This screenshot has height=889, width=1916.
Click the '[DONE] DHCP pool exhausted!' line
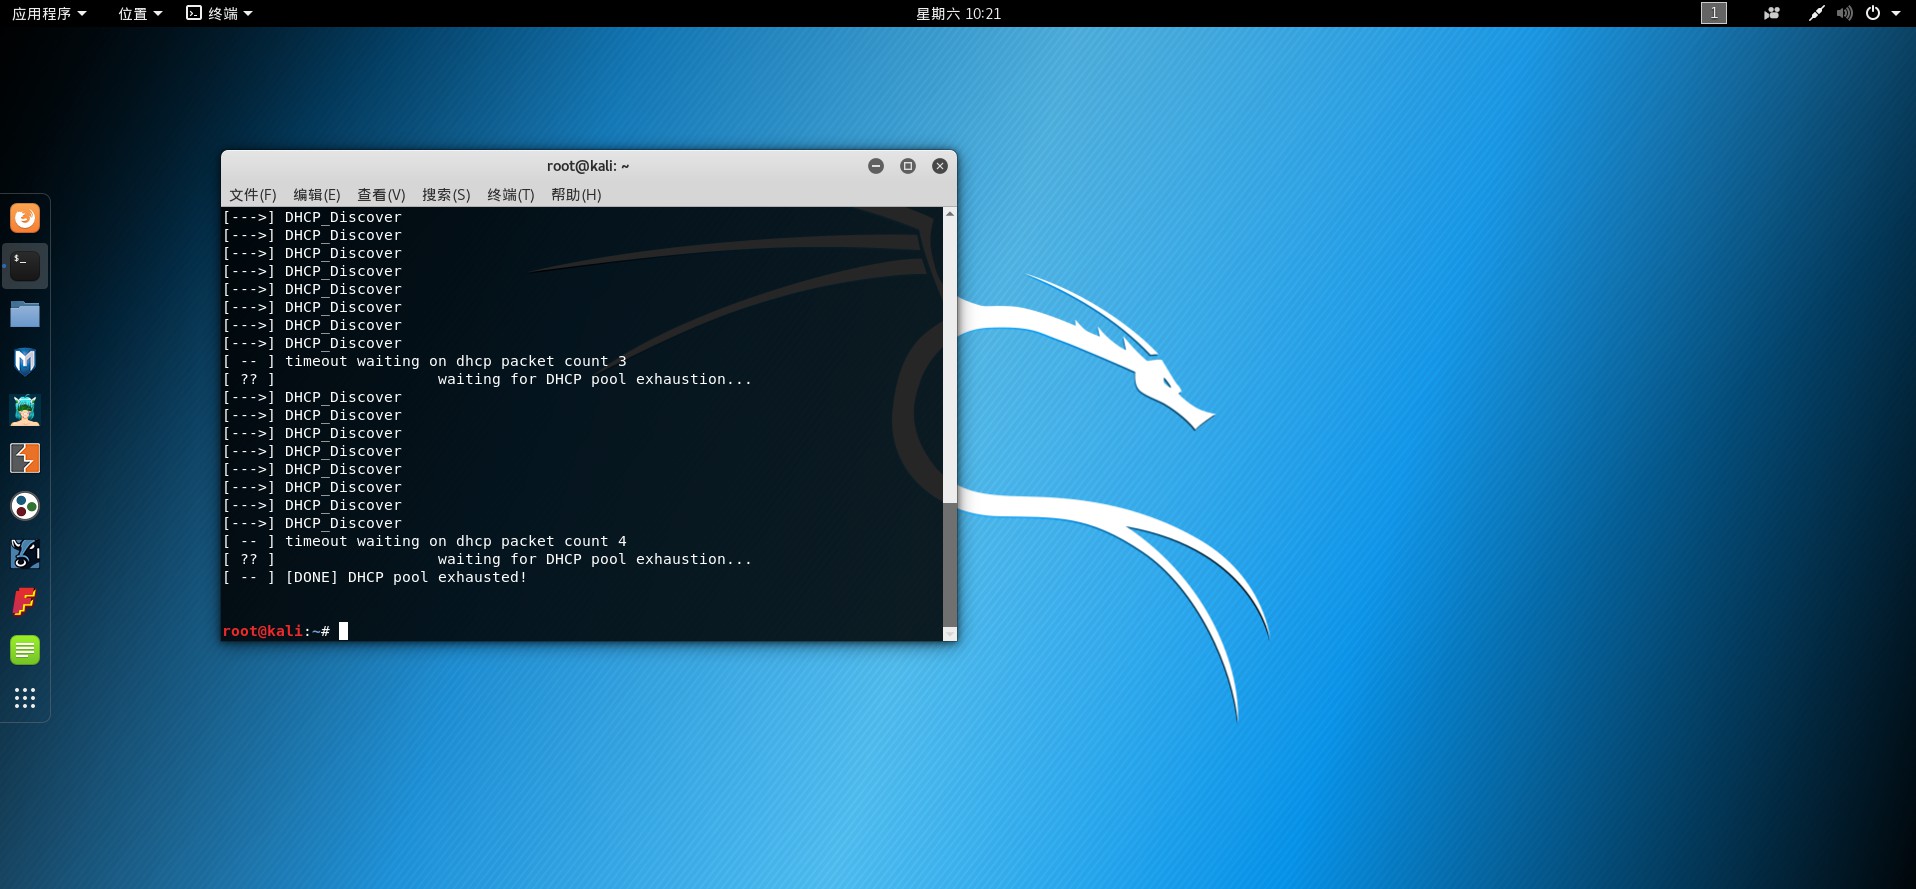pyautogui.click(x=406, y=577)
